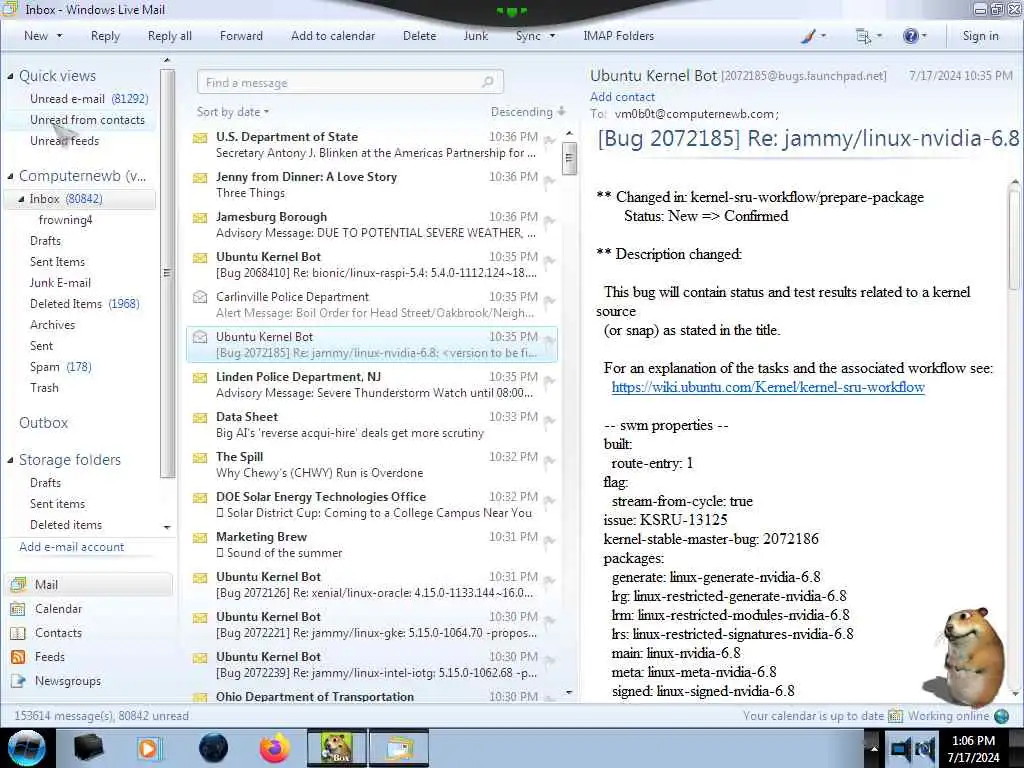This screenshot has height=768, width=1024.
Task: Collapse the Inbox folder tree
Action: pyautogui.click(x=21, y=199)
